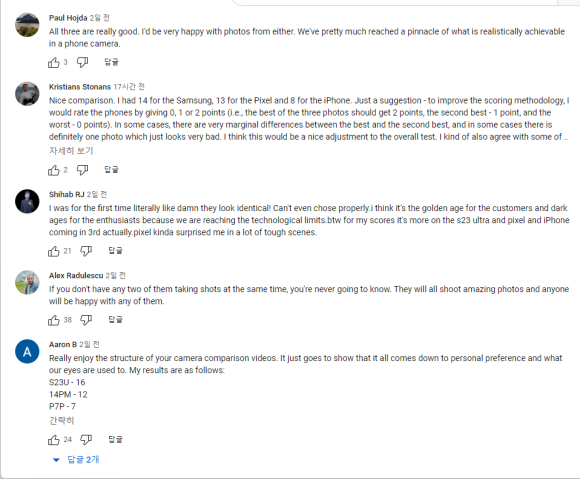This screenshot has width=580, height=479.
Task: Collapse Aaron B's comment with 간략히
Action: pos(61,420)
